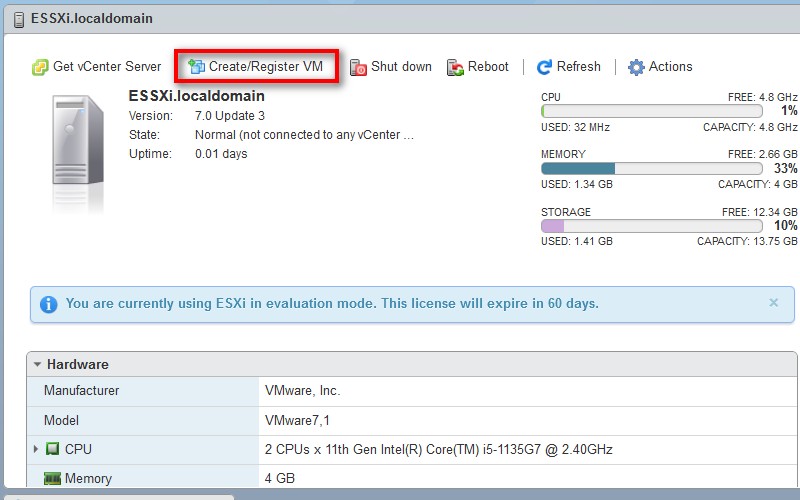Click USED: 32 MHz text
The image size is (800, 500).
(x=575, y=127)
